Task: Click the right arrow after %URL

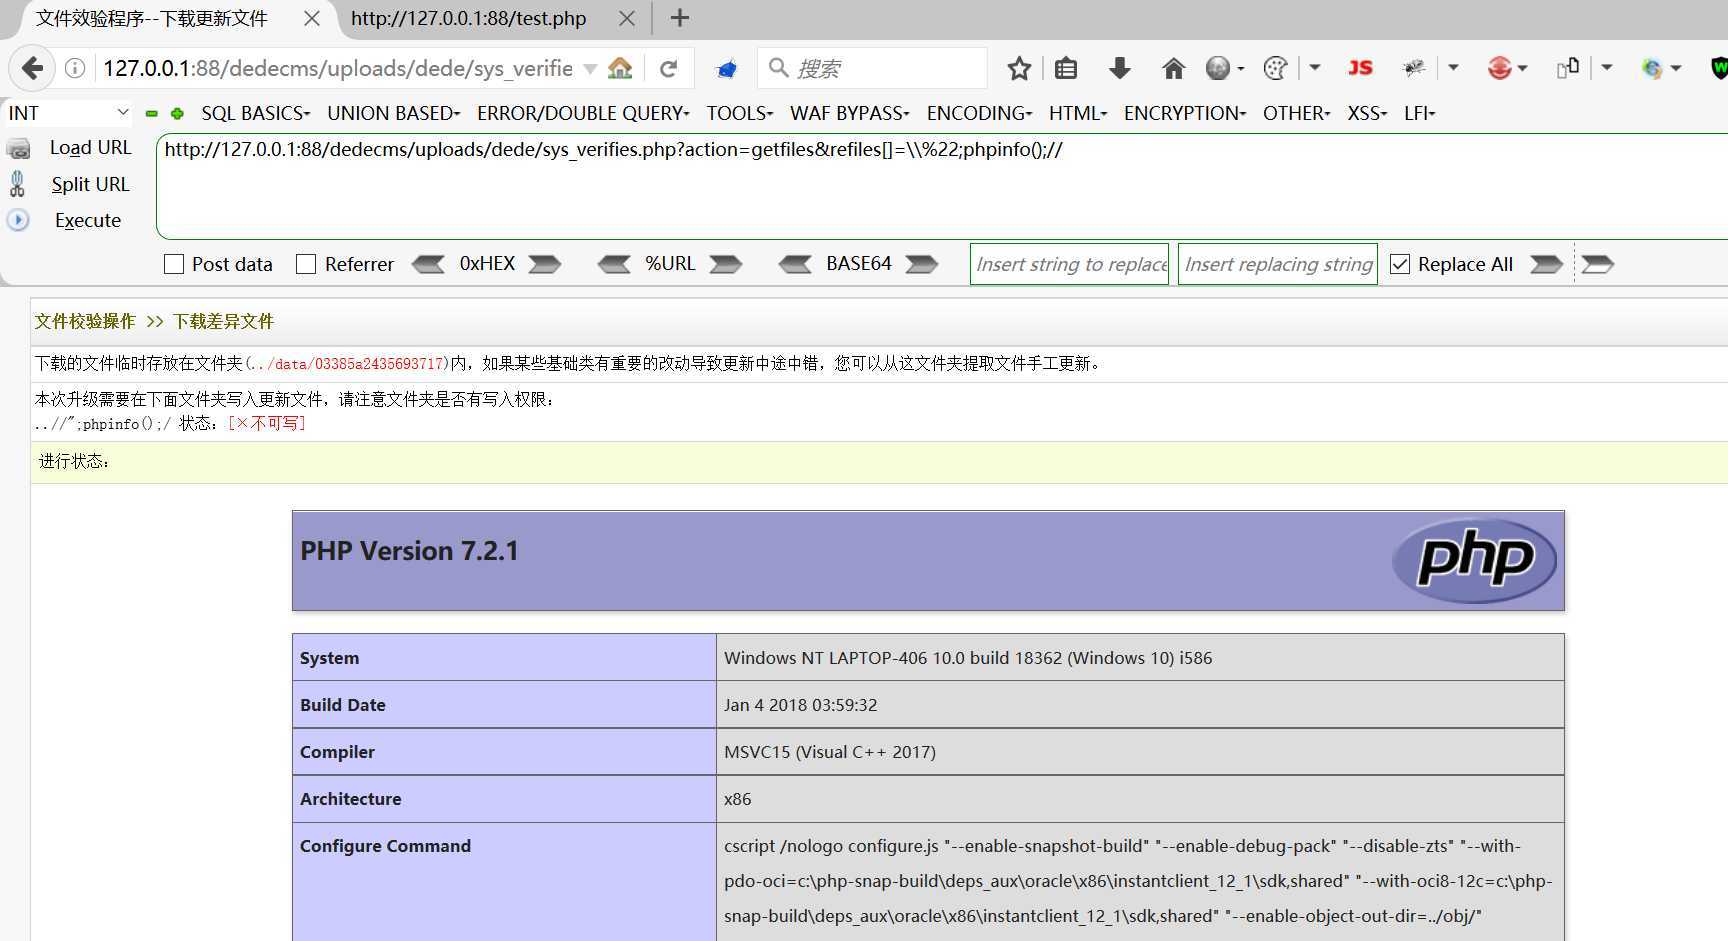Action: tap(726, 264)
